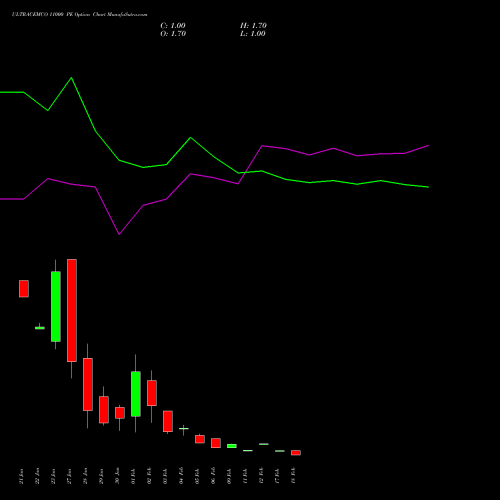Select the tall red candle above 27 Jan
This screenshot has width=500, height=500.
72,310
